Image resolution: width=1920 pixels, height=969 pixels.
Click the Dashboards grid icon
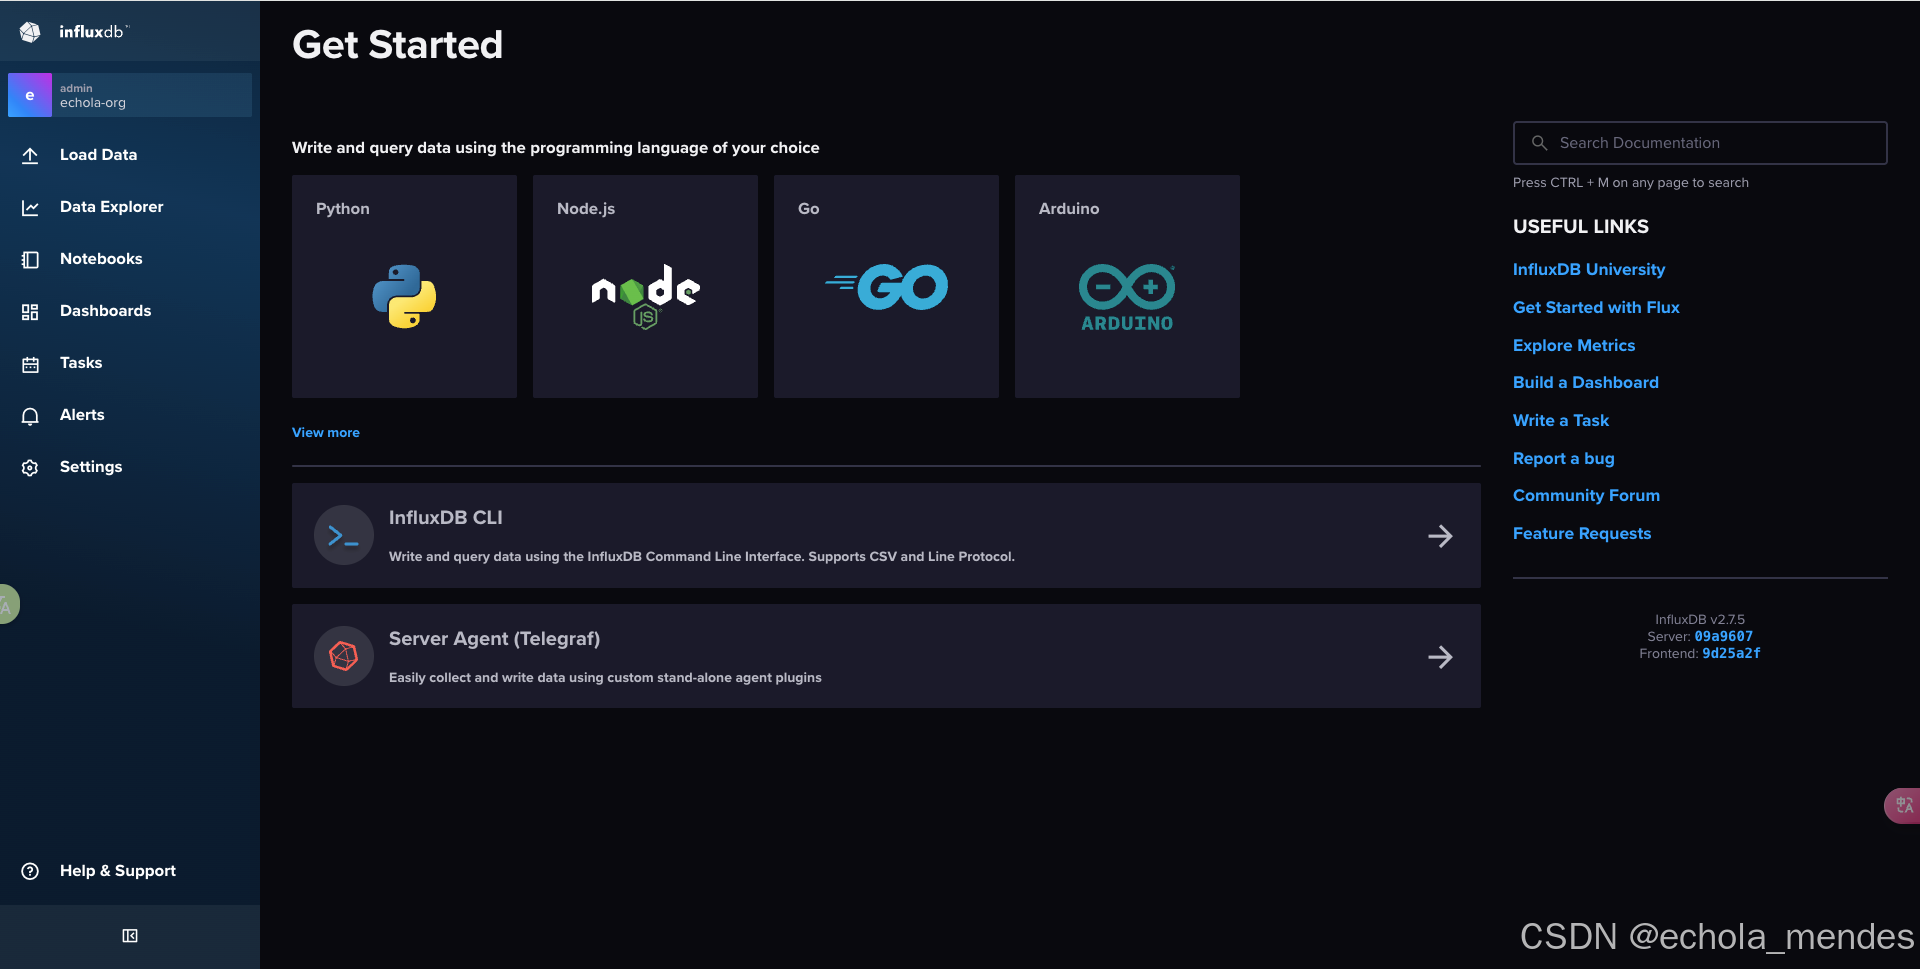pos(30,311)
